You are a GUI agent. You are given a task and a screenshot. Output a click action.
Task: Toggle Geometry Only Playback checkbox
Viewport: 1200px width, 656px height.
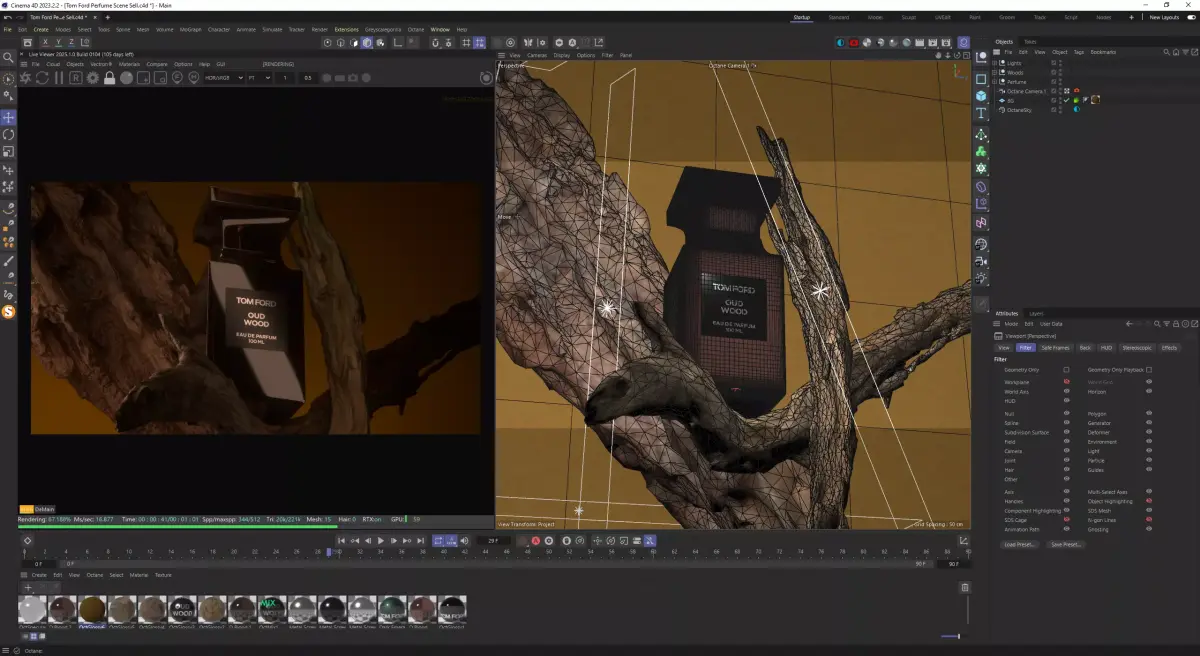click(x=1149, y=370)
